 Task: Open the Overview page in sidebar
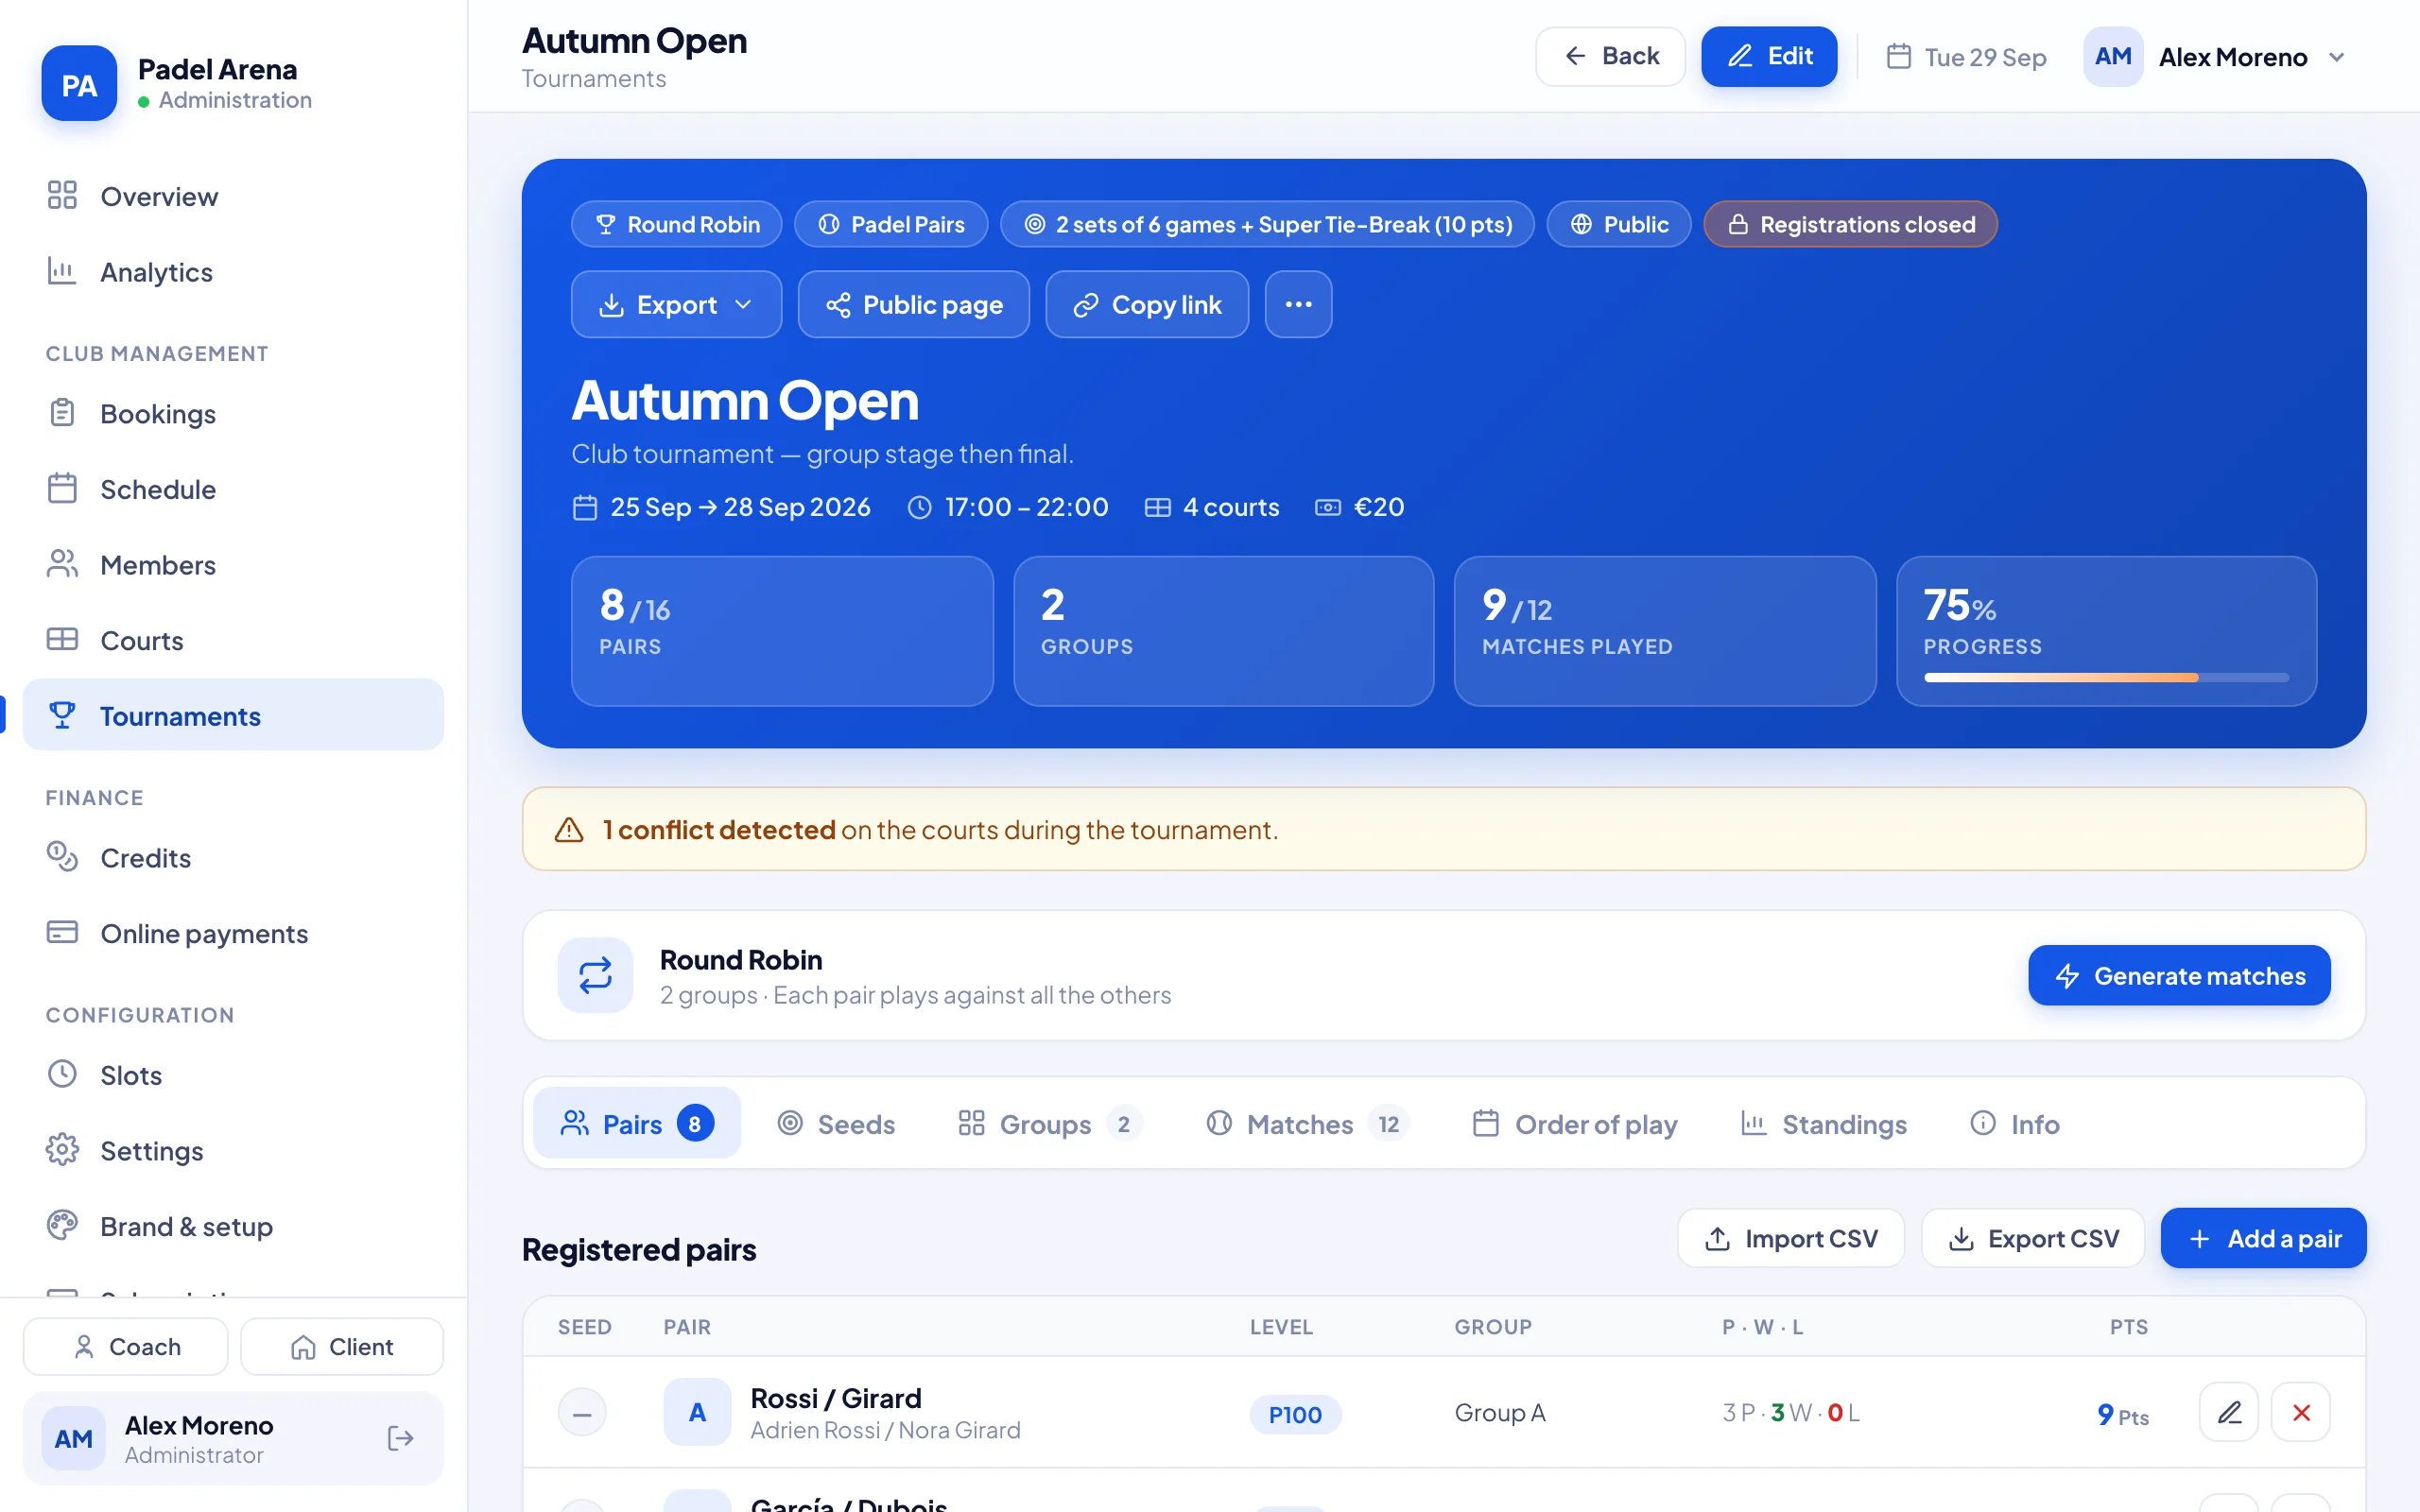(x=233, y=196)
